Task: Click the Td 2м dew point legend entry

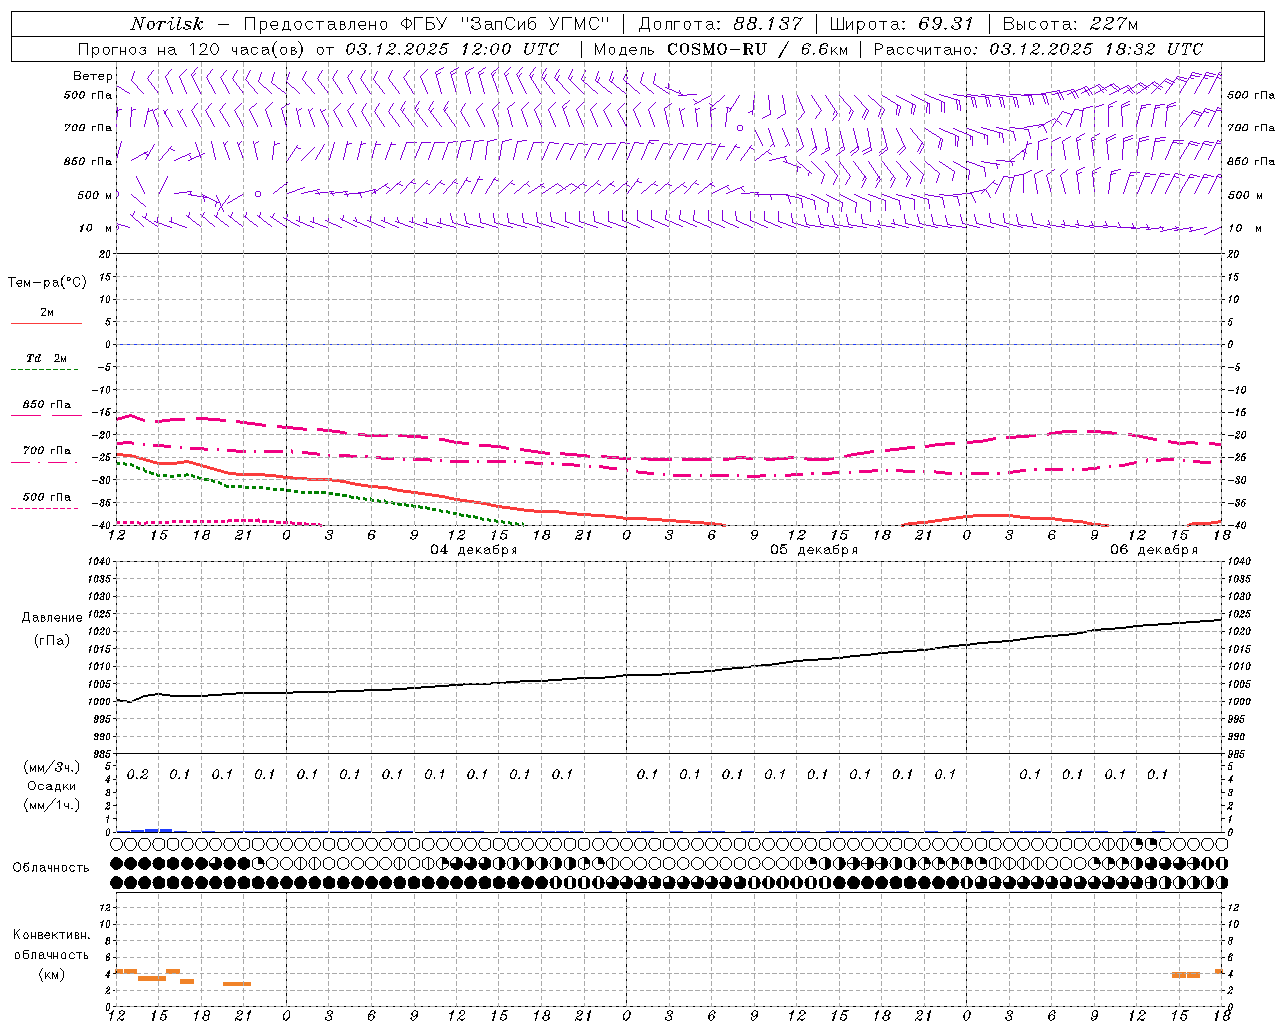Action: pyautogui.click(x=46, y=358)
